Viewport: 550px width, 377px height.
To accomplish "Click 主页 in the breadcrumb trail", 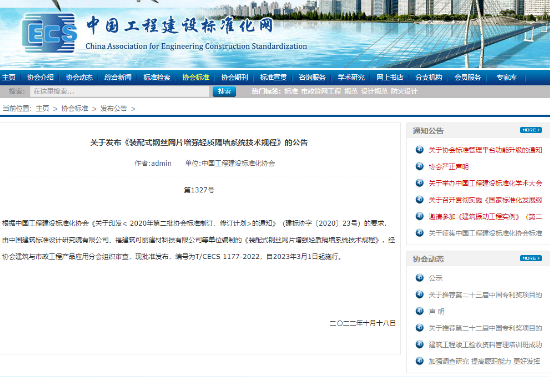I will [43, 108].
